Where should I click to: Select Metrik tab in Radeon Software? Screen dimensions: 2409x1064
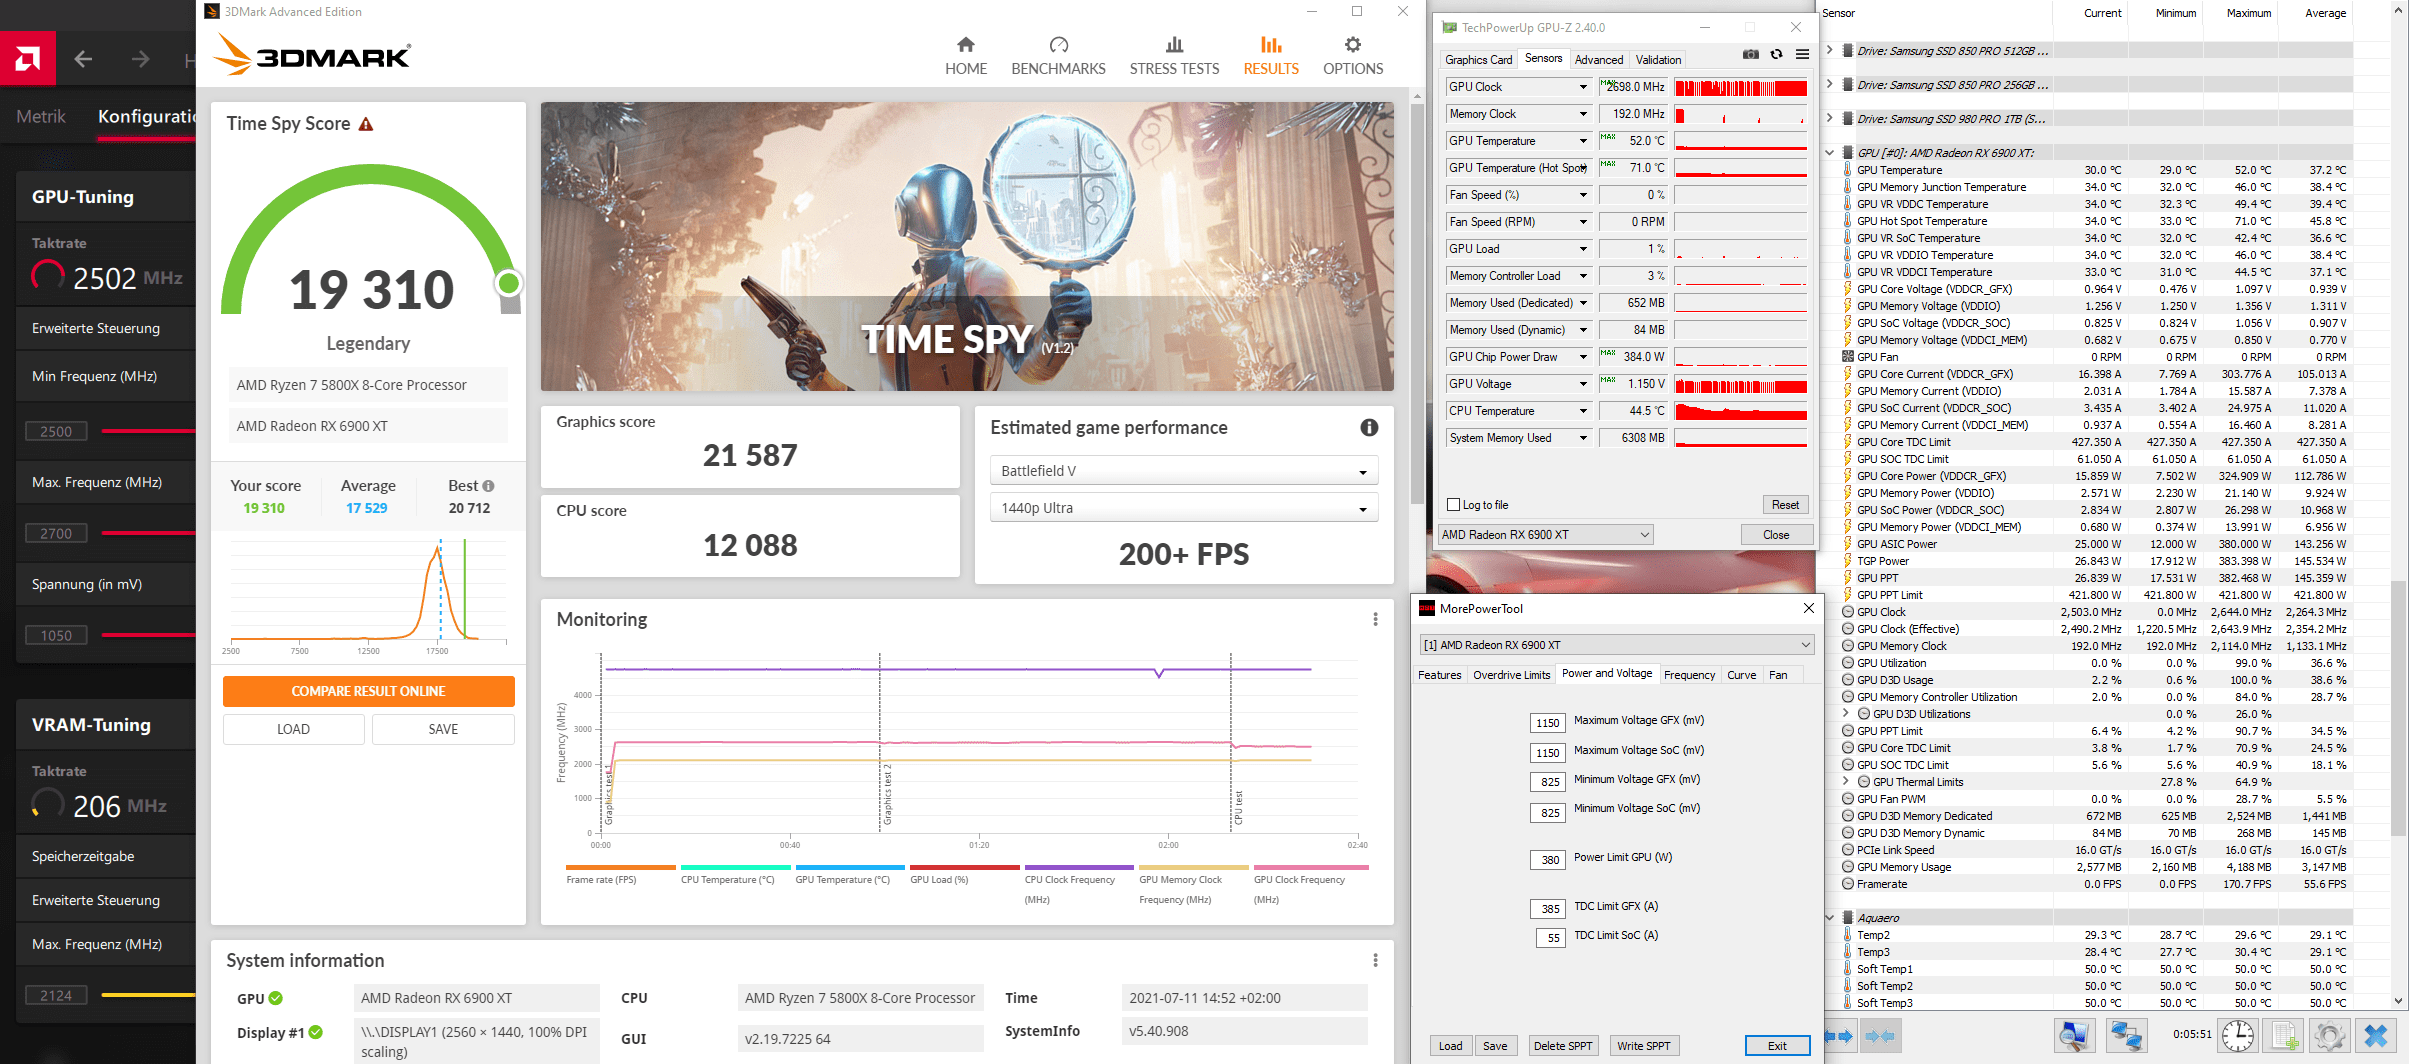(41, 117)
